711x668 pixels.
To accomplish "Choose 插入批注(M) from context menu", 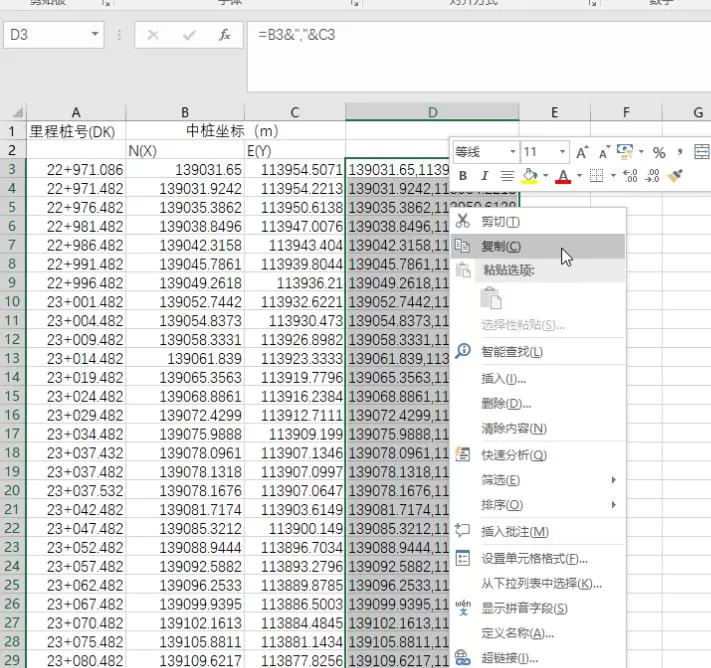I will click(x=538, y=531).
